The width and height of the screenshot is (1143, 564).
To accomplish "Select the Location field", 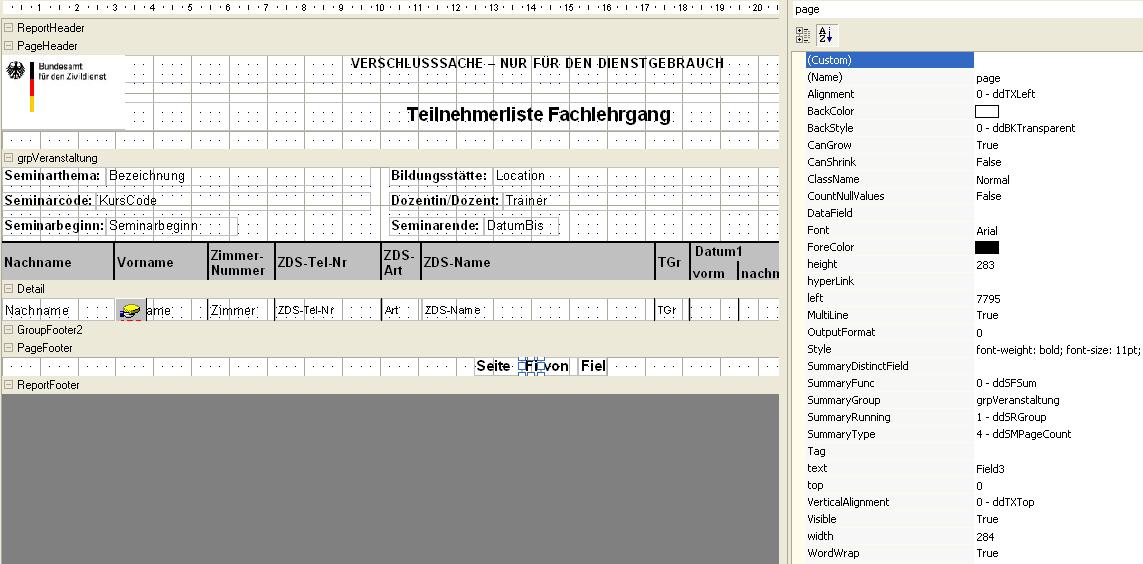I will tap(520, 176).
